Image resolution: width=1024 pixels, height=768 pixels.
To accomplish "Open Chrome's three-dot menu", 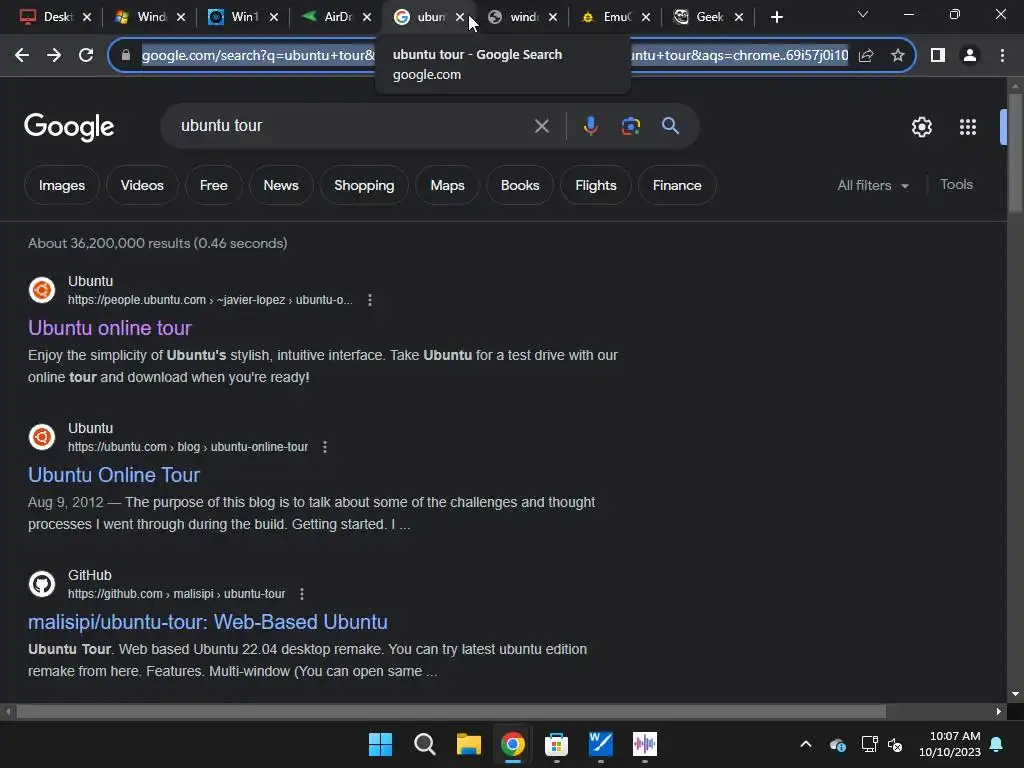I will 1002,56.
